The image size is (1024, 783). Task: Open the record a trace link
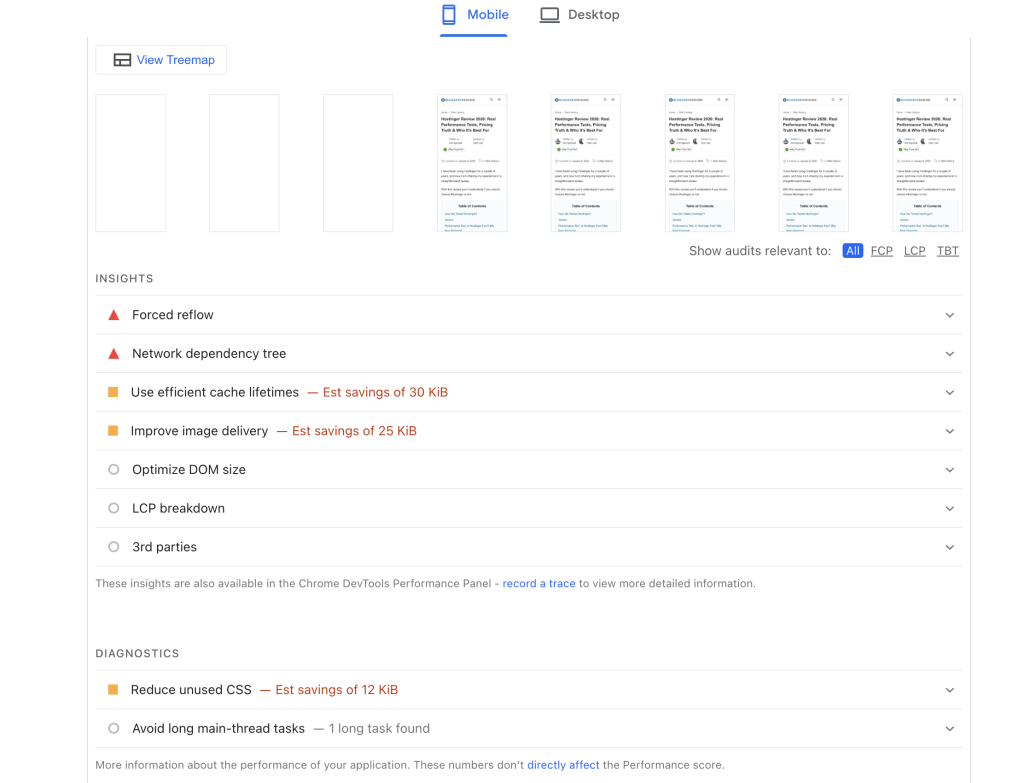[x=539, y=583]
